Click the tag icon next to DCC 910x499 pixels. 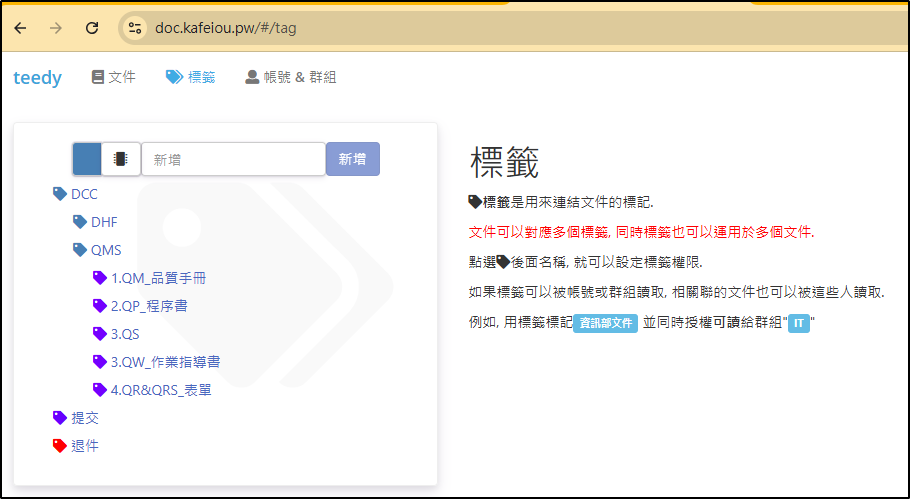pos(60,194)
